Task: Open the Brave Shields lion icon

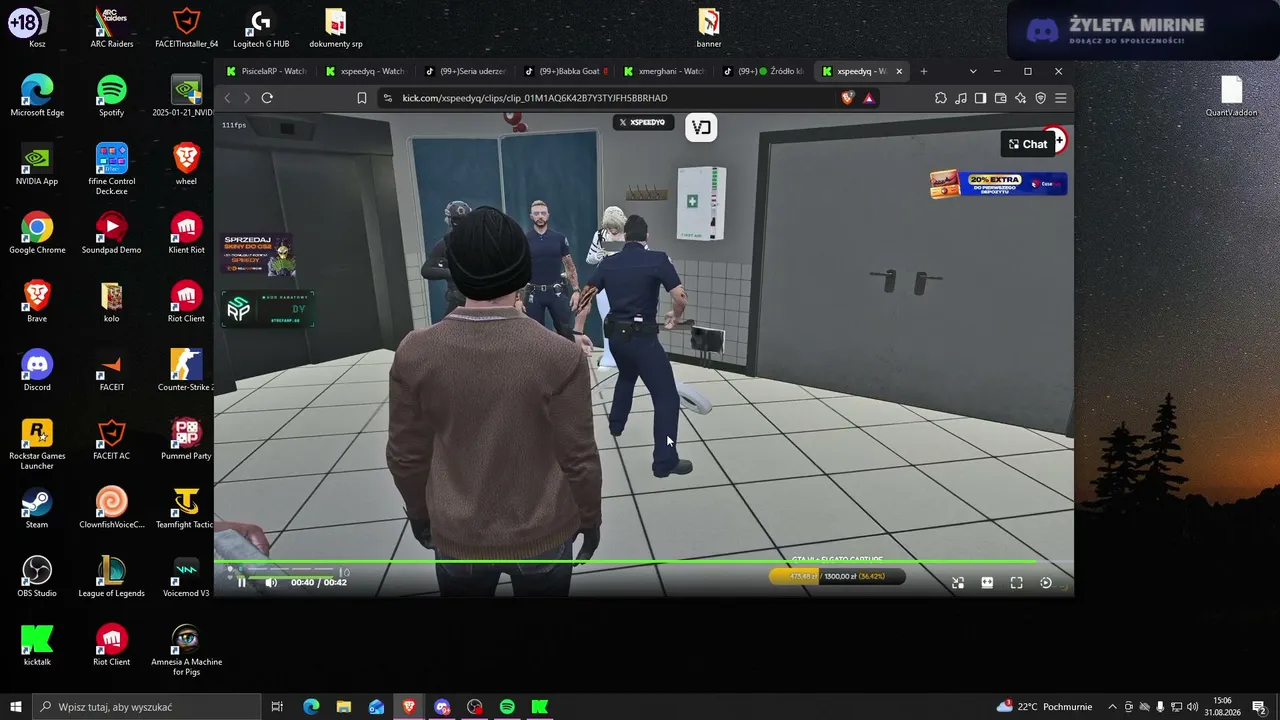Action: pyautogui.click(x=848, y=98)
